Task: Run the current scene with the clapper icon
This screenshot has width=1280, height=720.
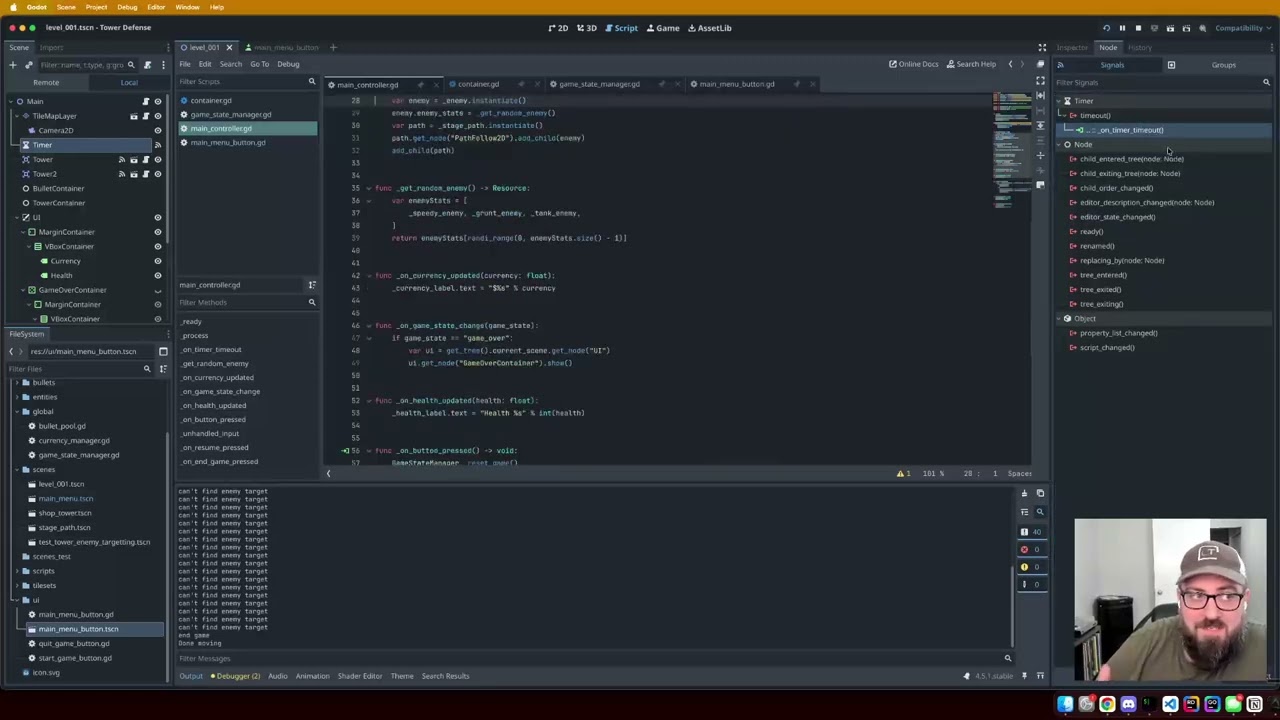Action: 1170,28
